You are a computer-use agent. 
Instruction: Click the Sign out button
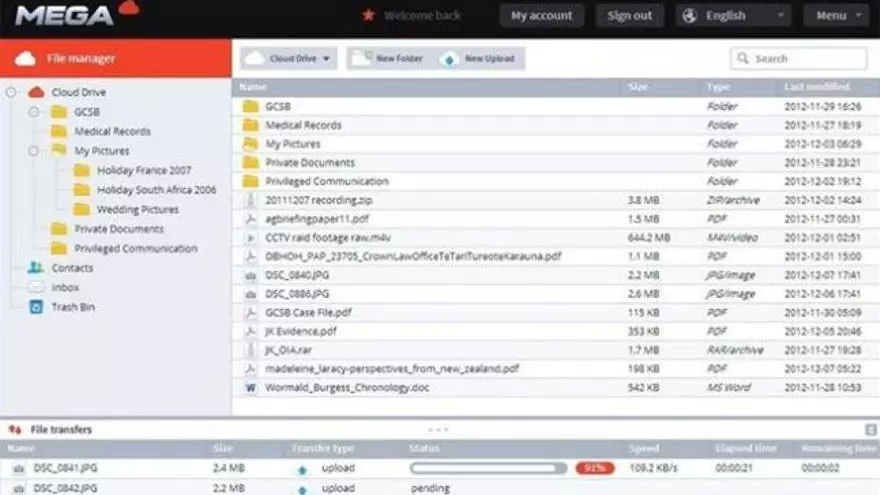click(630, 15)
